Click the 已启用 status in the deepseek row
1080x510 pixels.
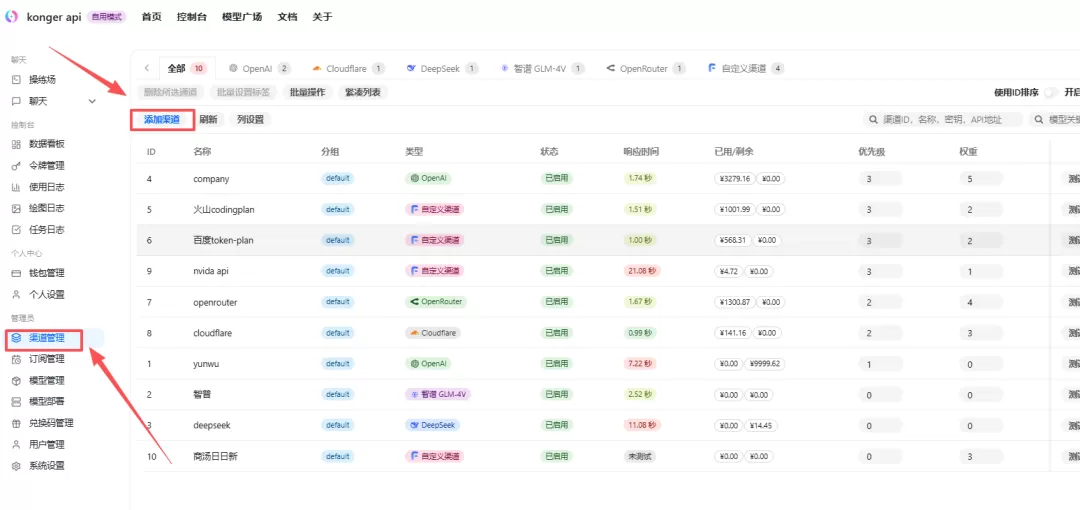557,425
